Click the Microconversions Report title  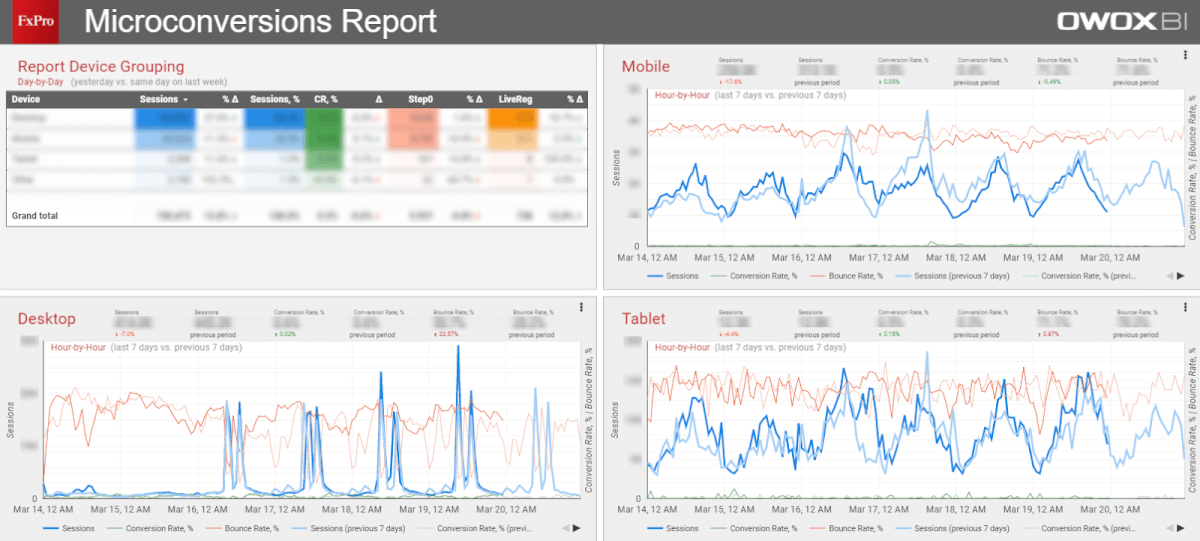[260, 21]
